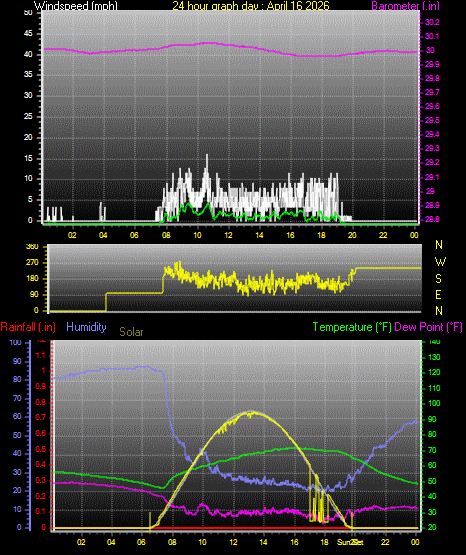This screenshot has height=555, width=466.
Task: Click the 140 tick on temperature scale
Action: (434, 342)
